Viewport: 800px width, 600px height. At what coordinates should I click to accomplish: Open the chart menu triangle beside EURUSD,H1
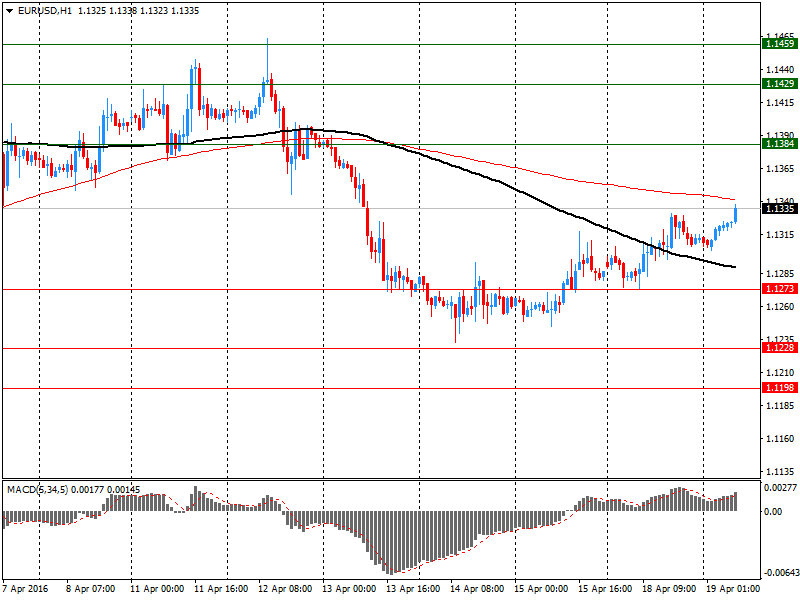(x=10, y=11)
